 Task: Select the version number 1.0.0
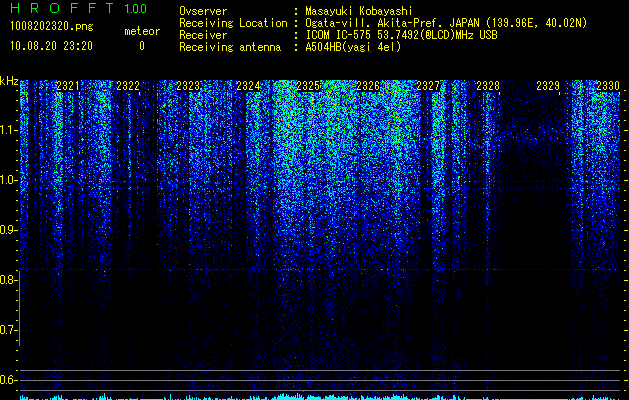136,9
